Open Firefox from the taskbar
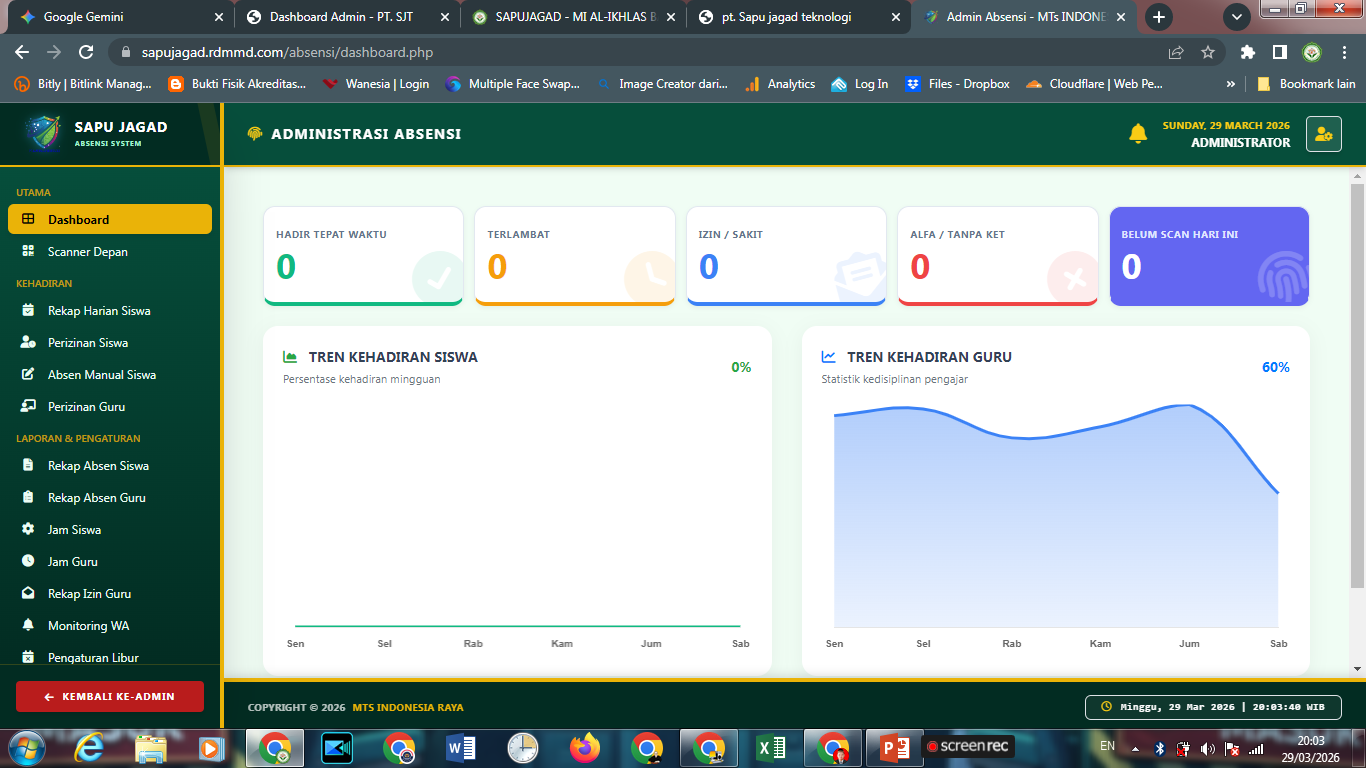 (585, 747)
